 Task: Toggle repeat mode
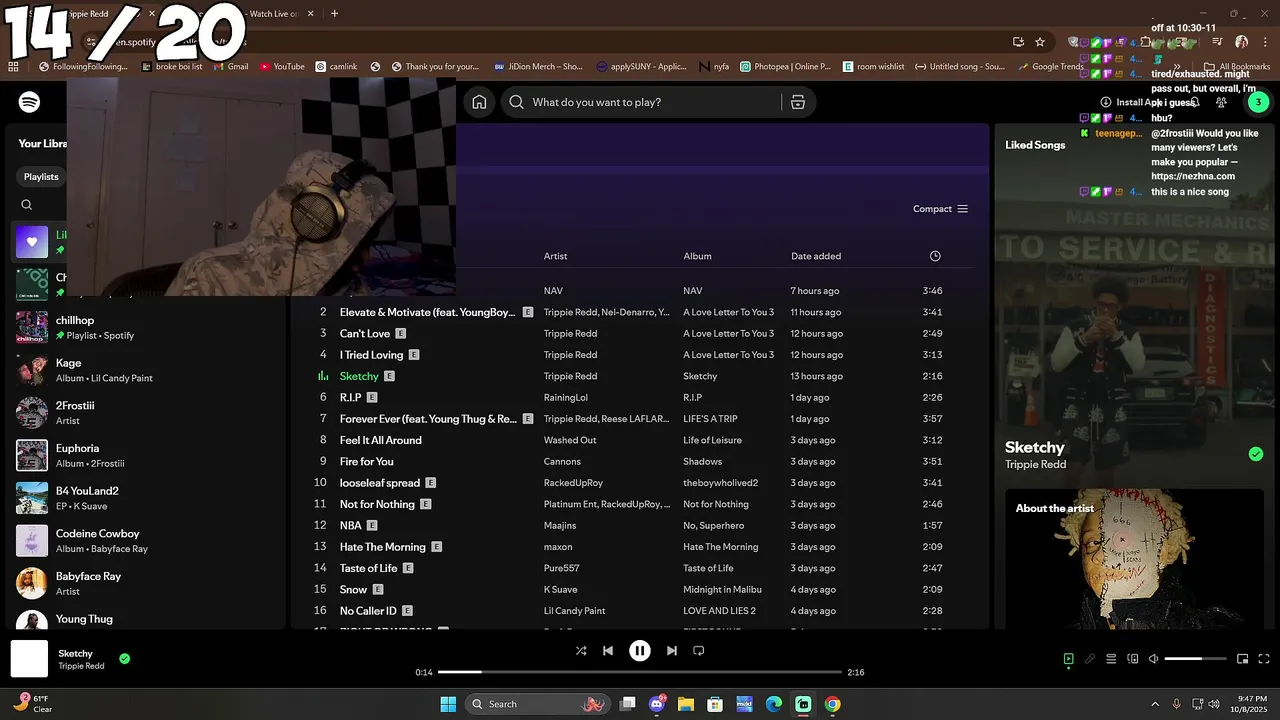[x=699, y=650]
